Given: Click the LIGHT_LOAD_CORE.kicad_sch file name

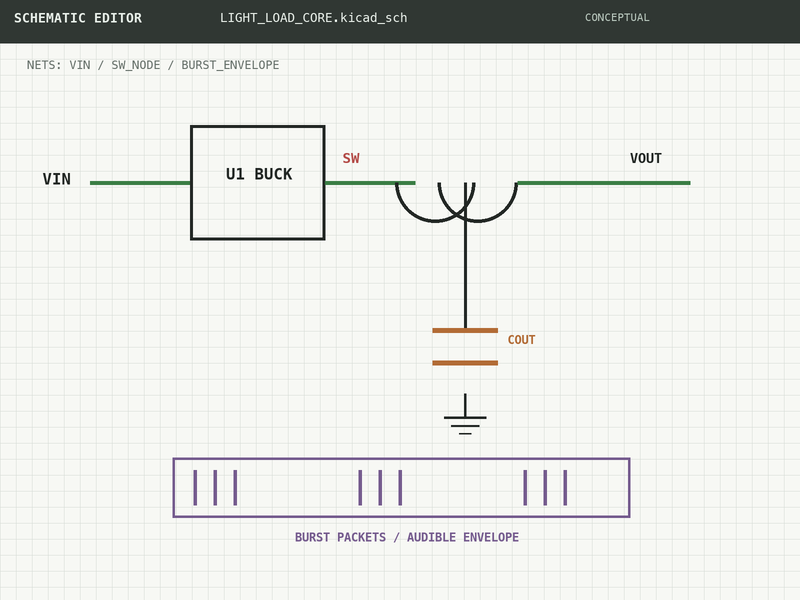Looking at the screenshot, I should pos(314,18).
